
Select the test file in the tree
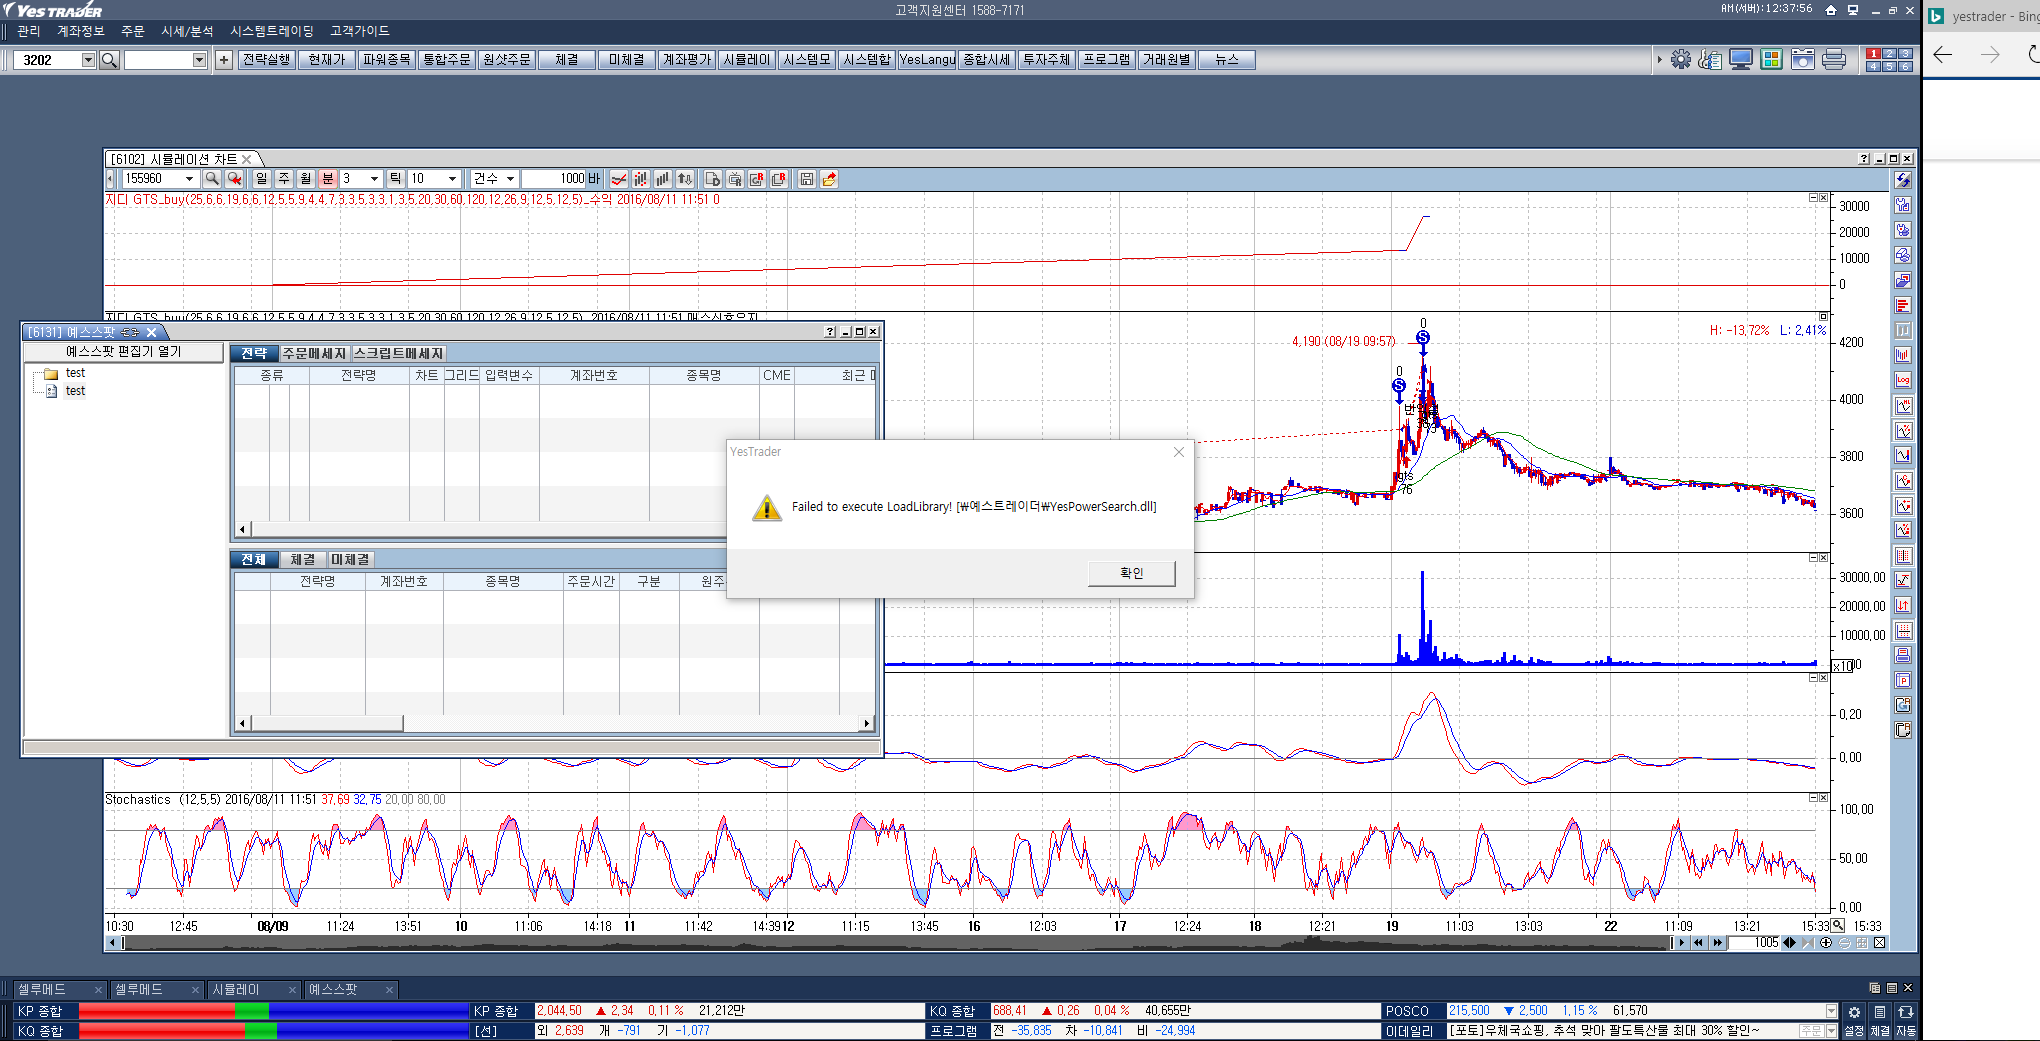(x=75, y=391)
